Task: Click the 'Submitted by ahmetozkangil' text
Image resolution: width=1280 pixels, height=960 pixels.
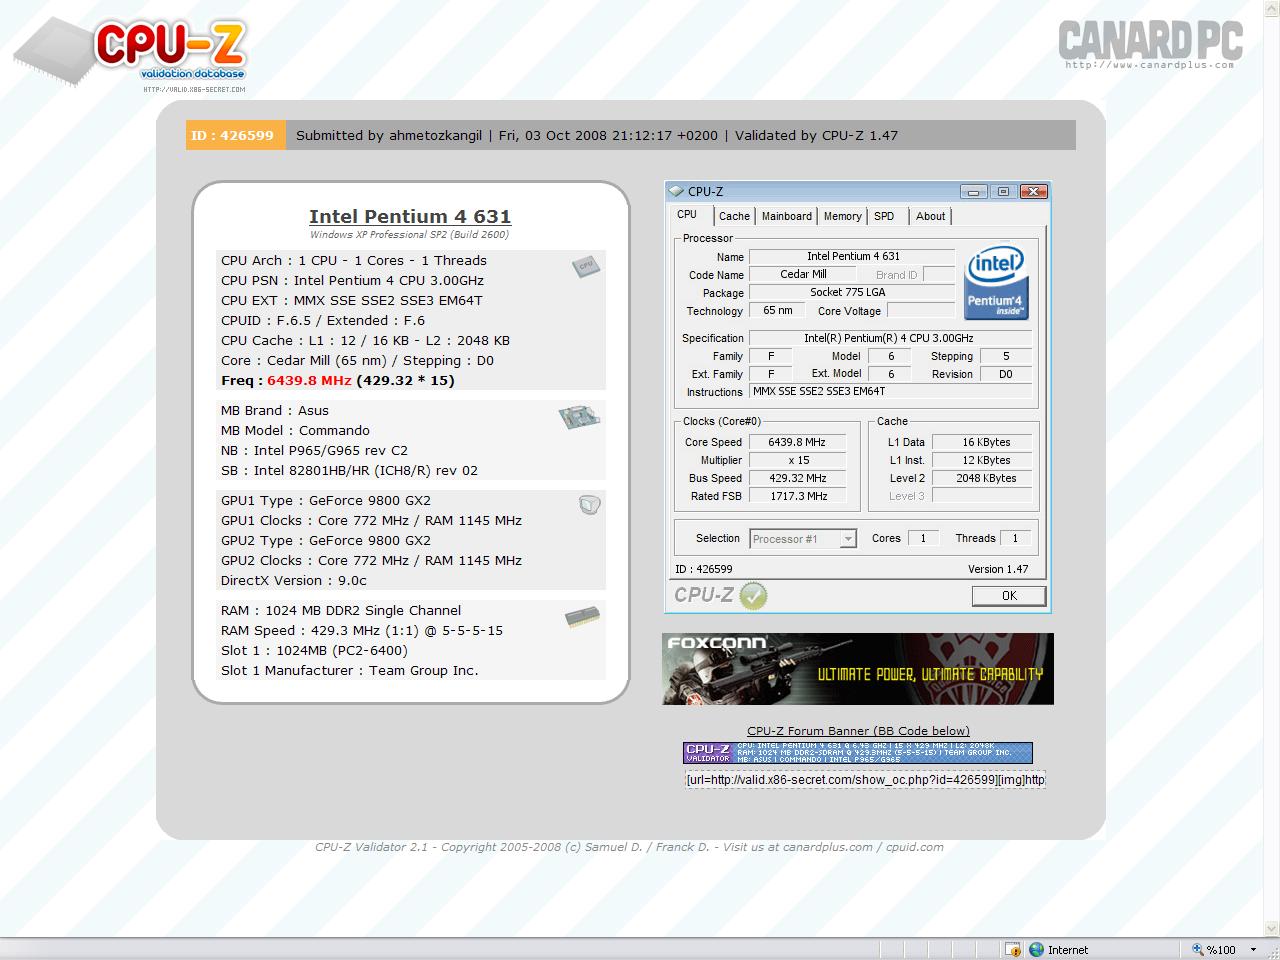Action: pos(389,135)
